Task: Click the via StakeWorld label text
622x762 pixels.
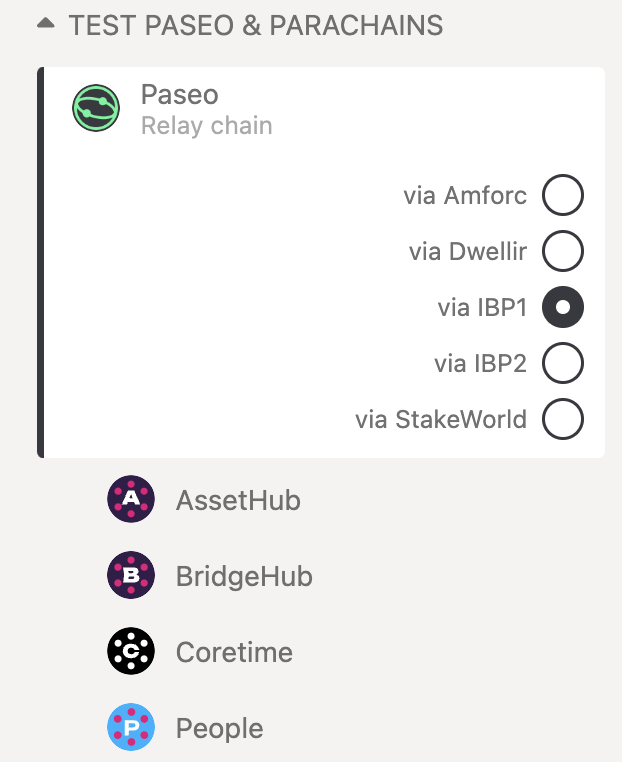Action: click(441, 419)
